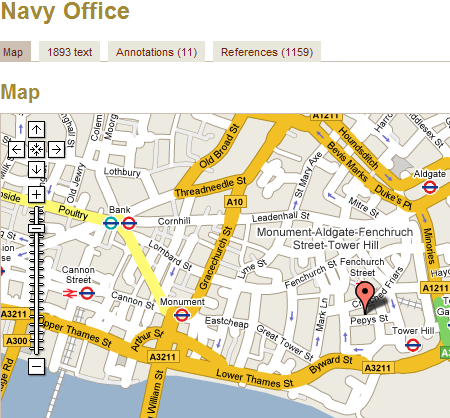Switch to the 1893 text tab
The width and height of the screenshot is (450, 418).
click(70, 52)
